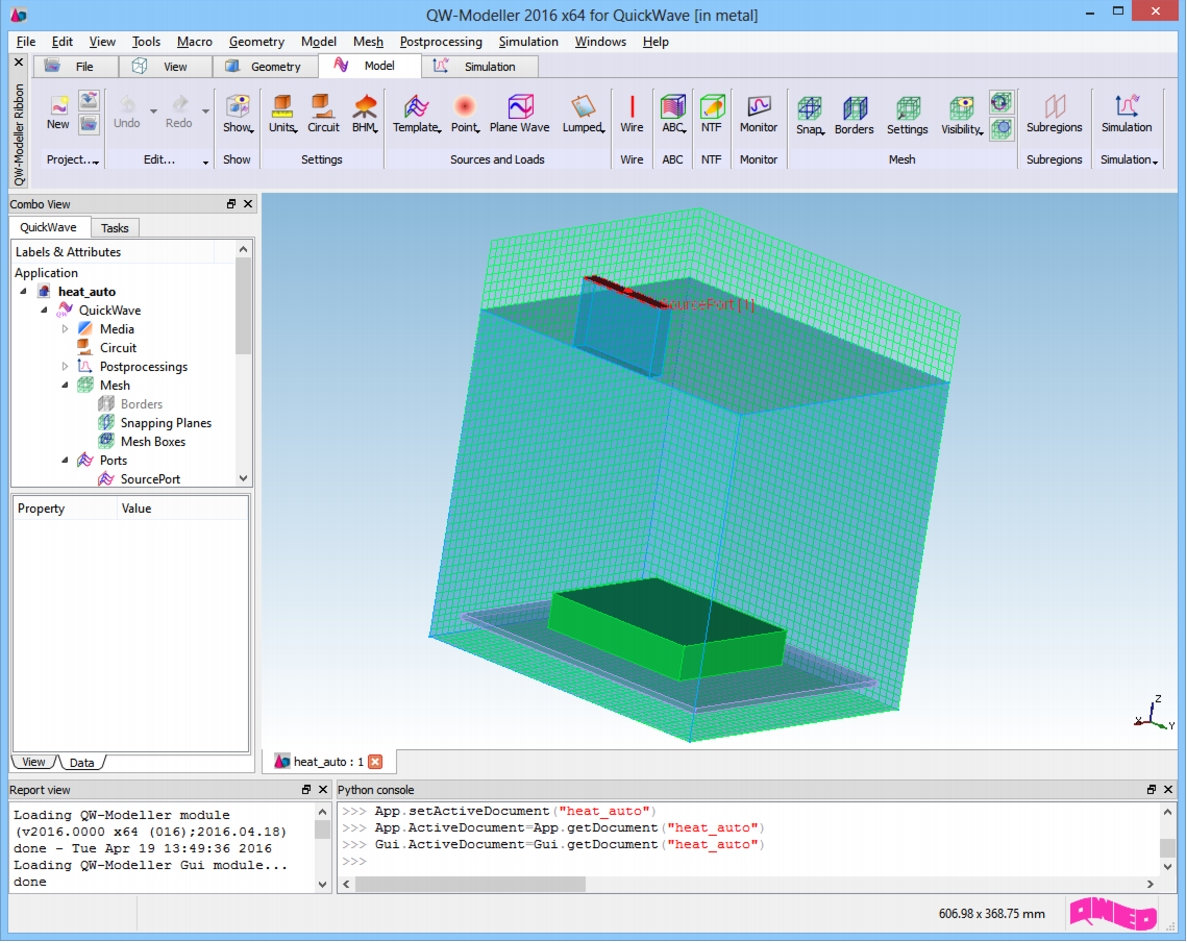Expand the Simulation... group dropdown

[x=1129, y=160]
